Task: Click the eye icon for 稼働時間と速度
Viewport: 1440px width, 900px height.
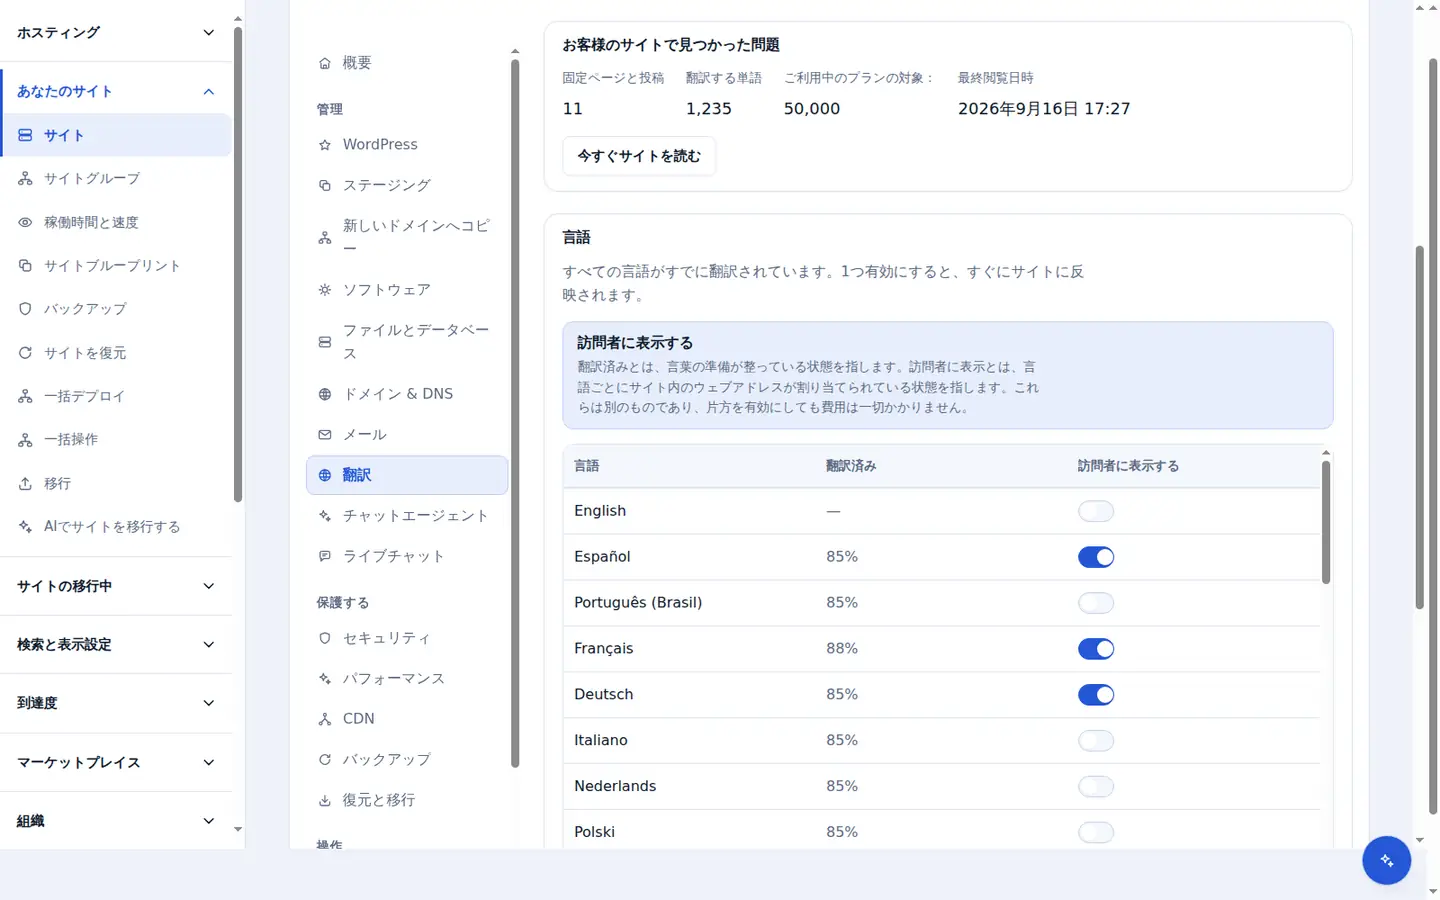Action: point(25,222)
